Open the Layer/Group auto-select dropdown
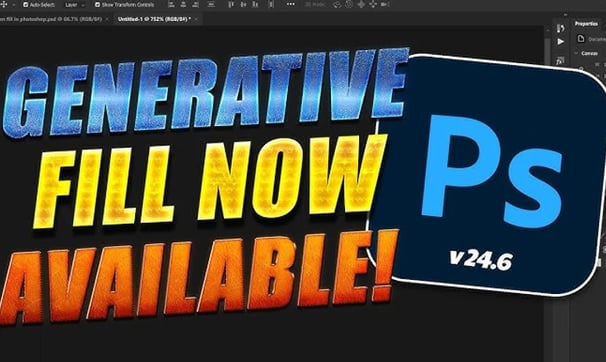The width and height of the screenshot is (606, 362). [x=75, y=5]
